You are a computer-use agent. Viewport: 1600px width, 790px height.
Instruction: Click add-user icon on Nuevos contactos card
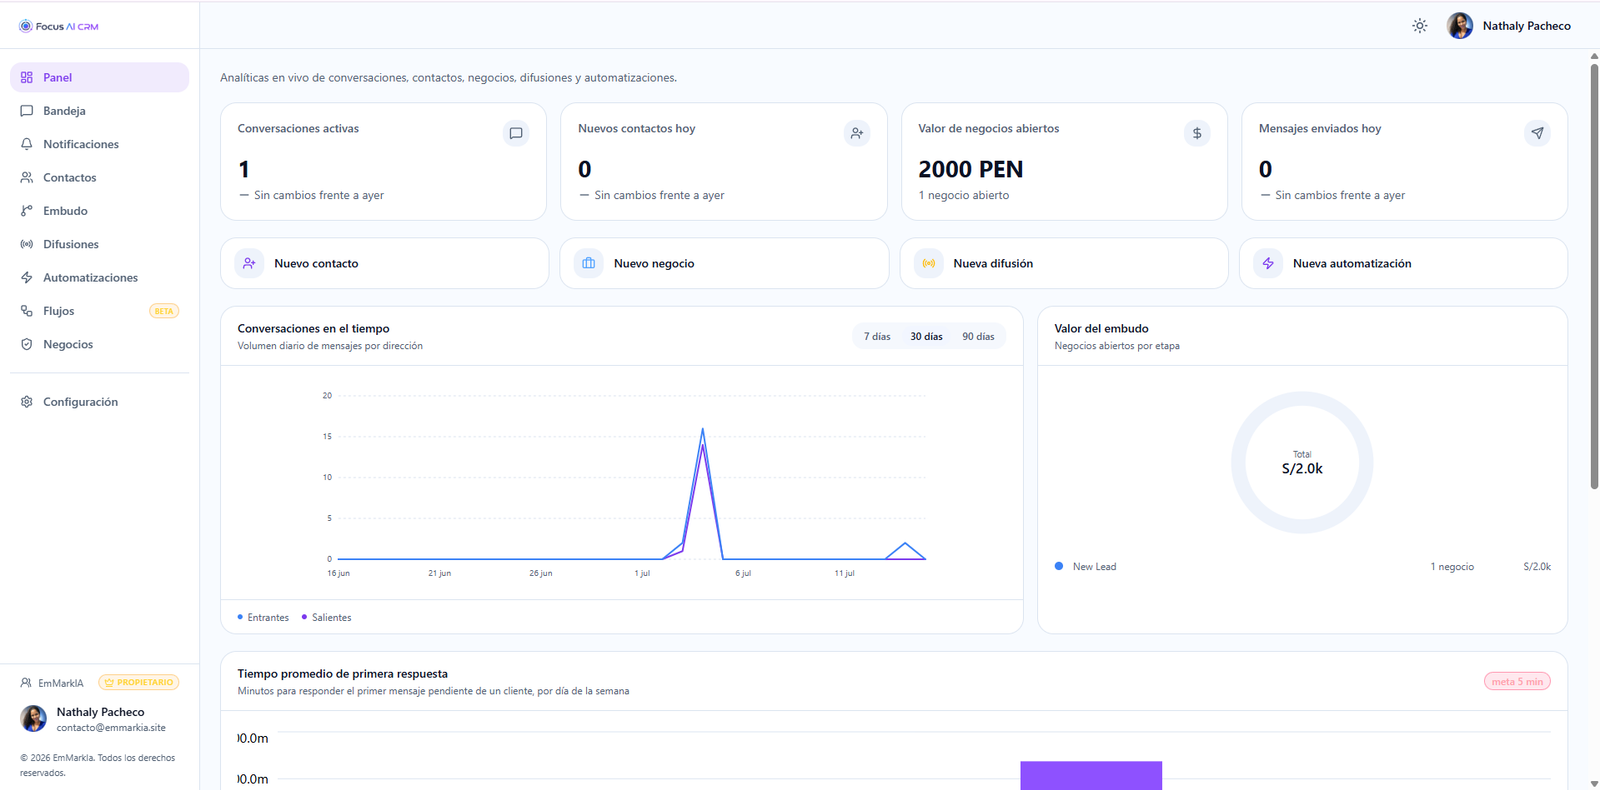pyautogui.click(x=857, y=133)
